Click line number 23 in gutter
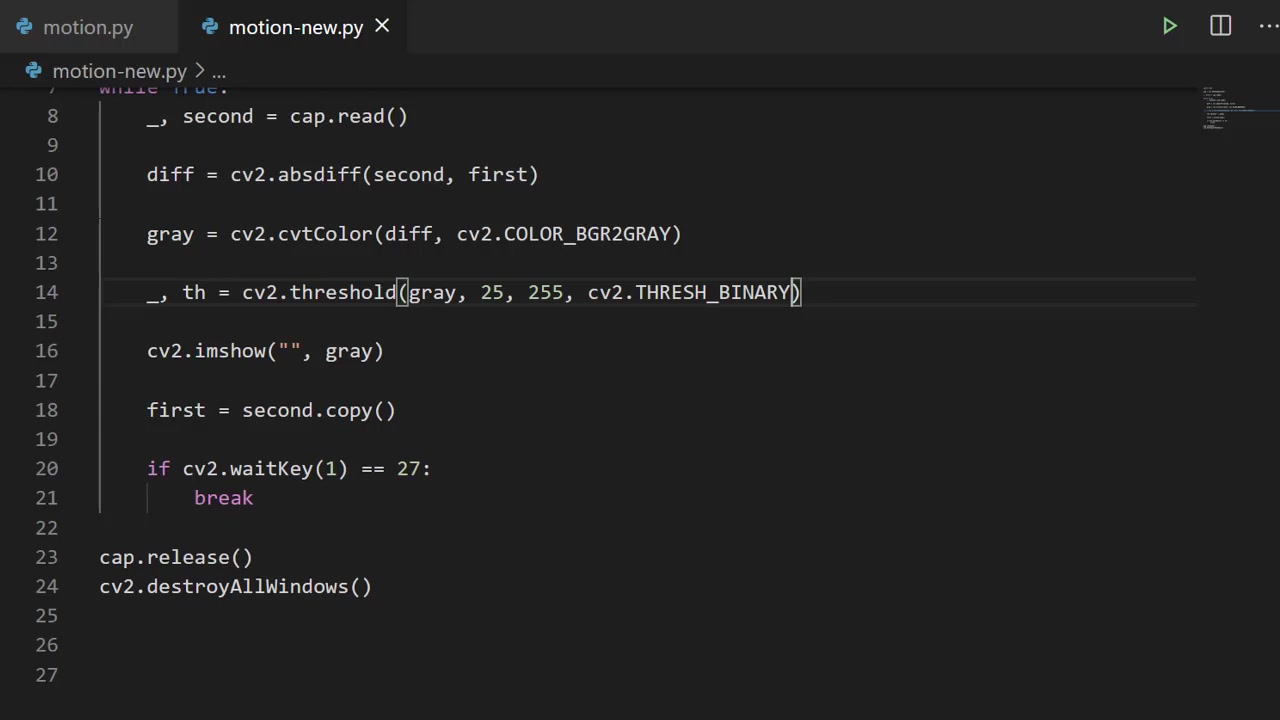Image resolution: width=1280 pixels, height=720 pixels. click(x=46, y=557)
